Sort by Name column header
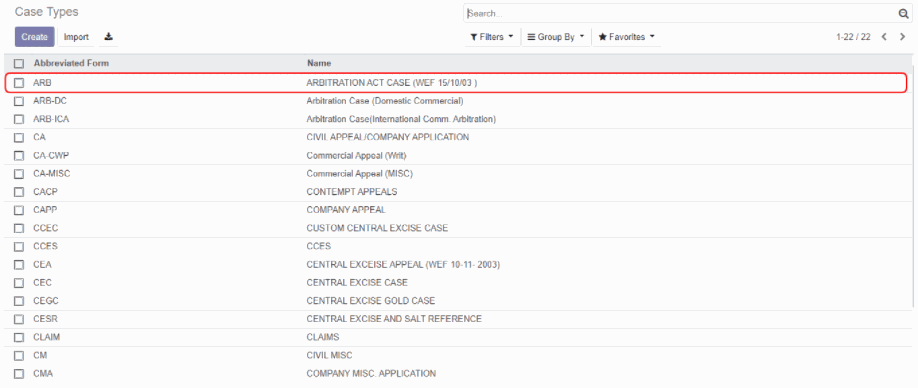 318,63
